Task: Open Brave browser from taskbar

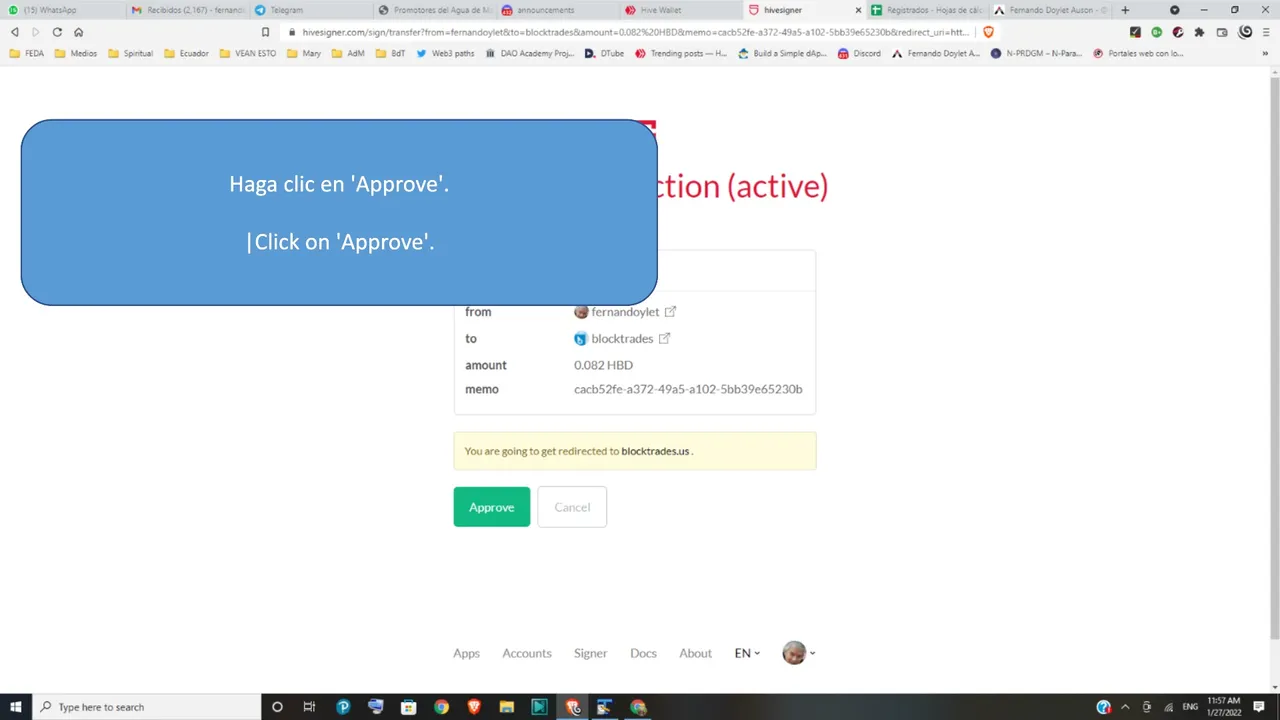Action: (x=474, y=707)
